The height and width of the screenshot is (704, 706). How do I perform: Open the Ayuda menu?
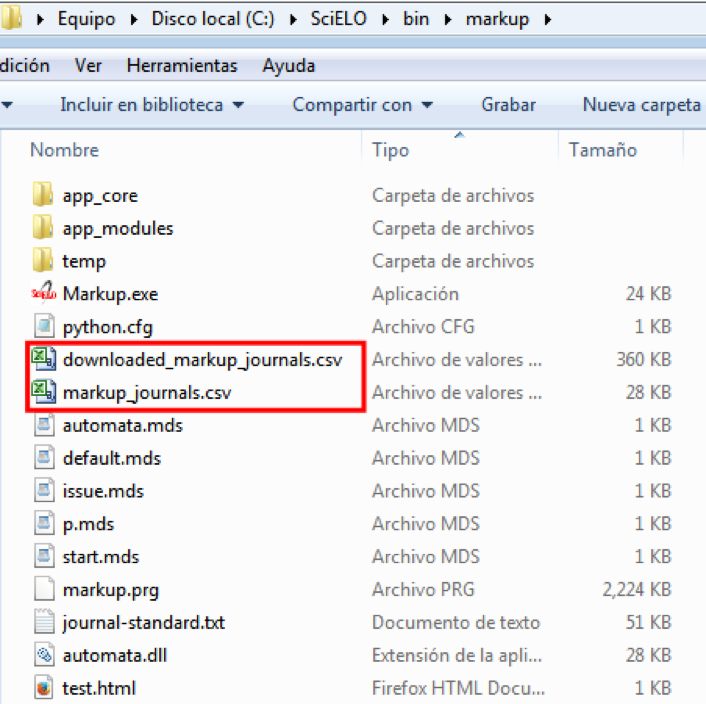coord(289,66)
